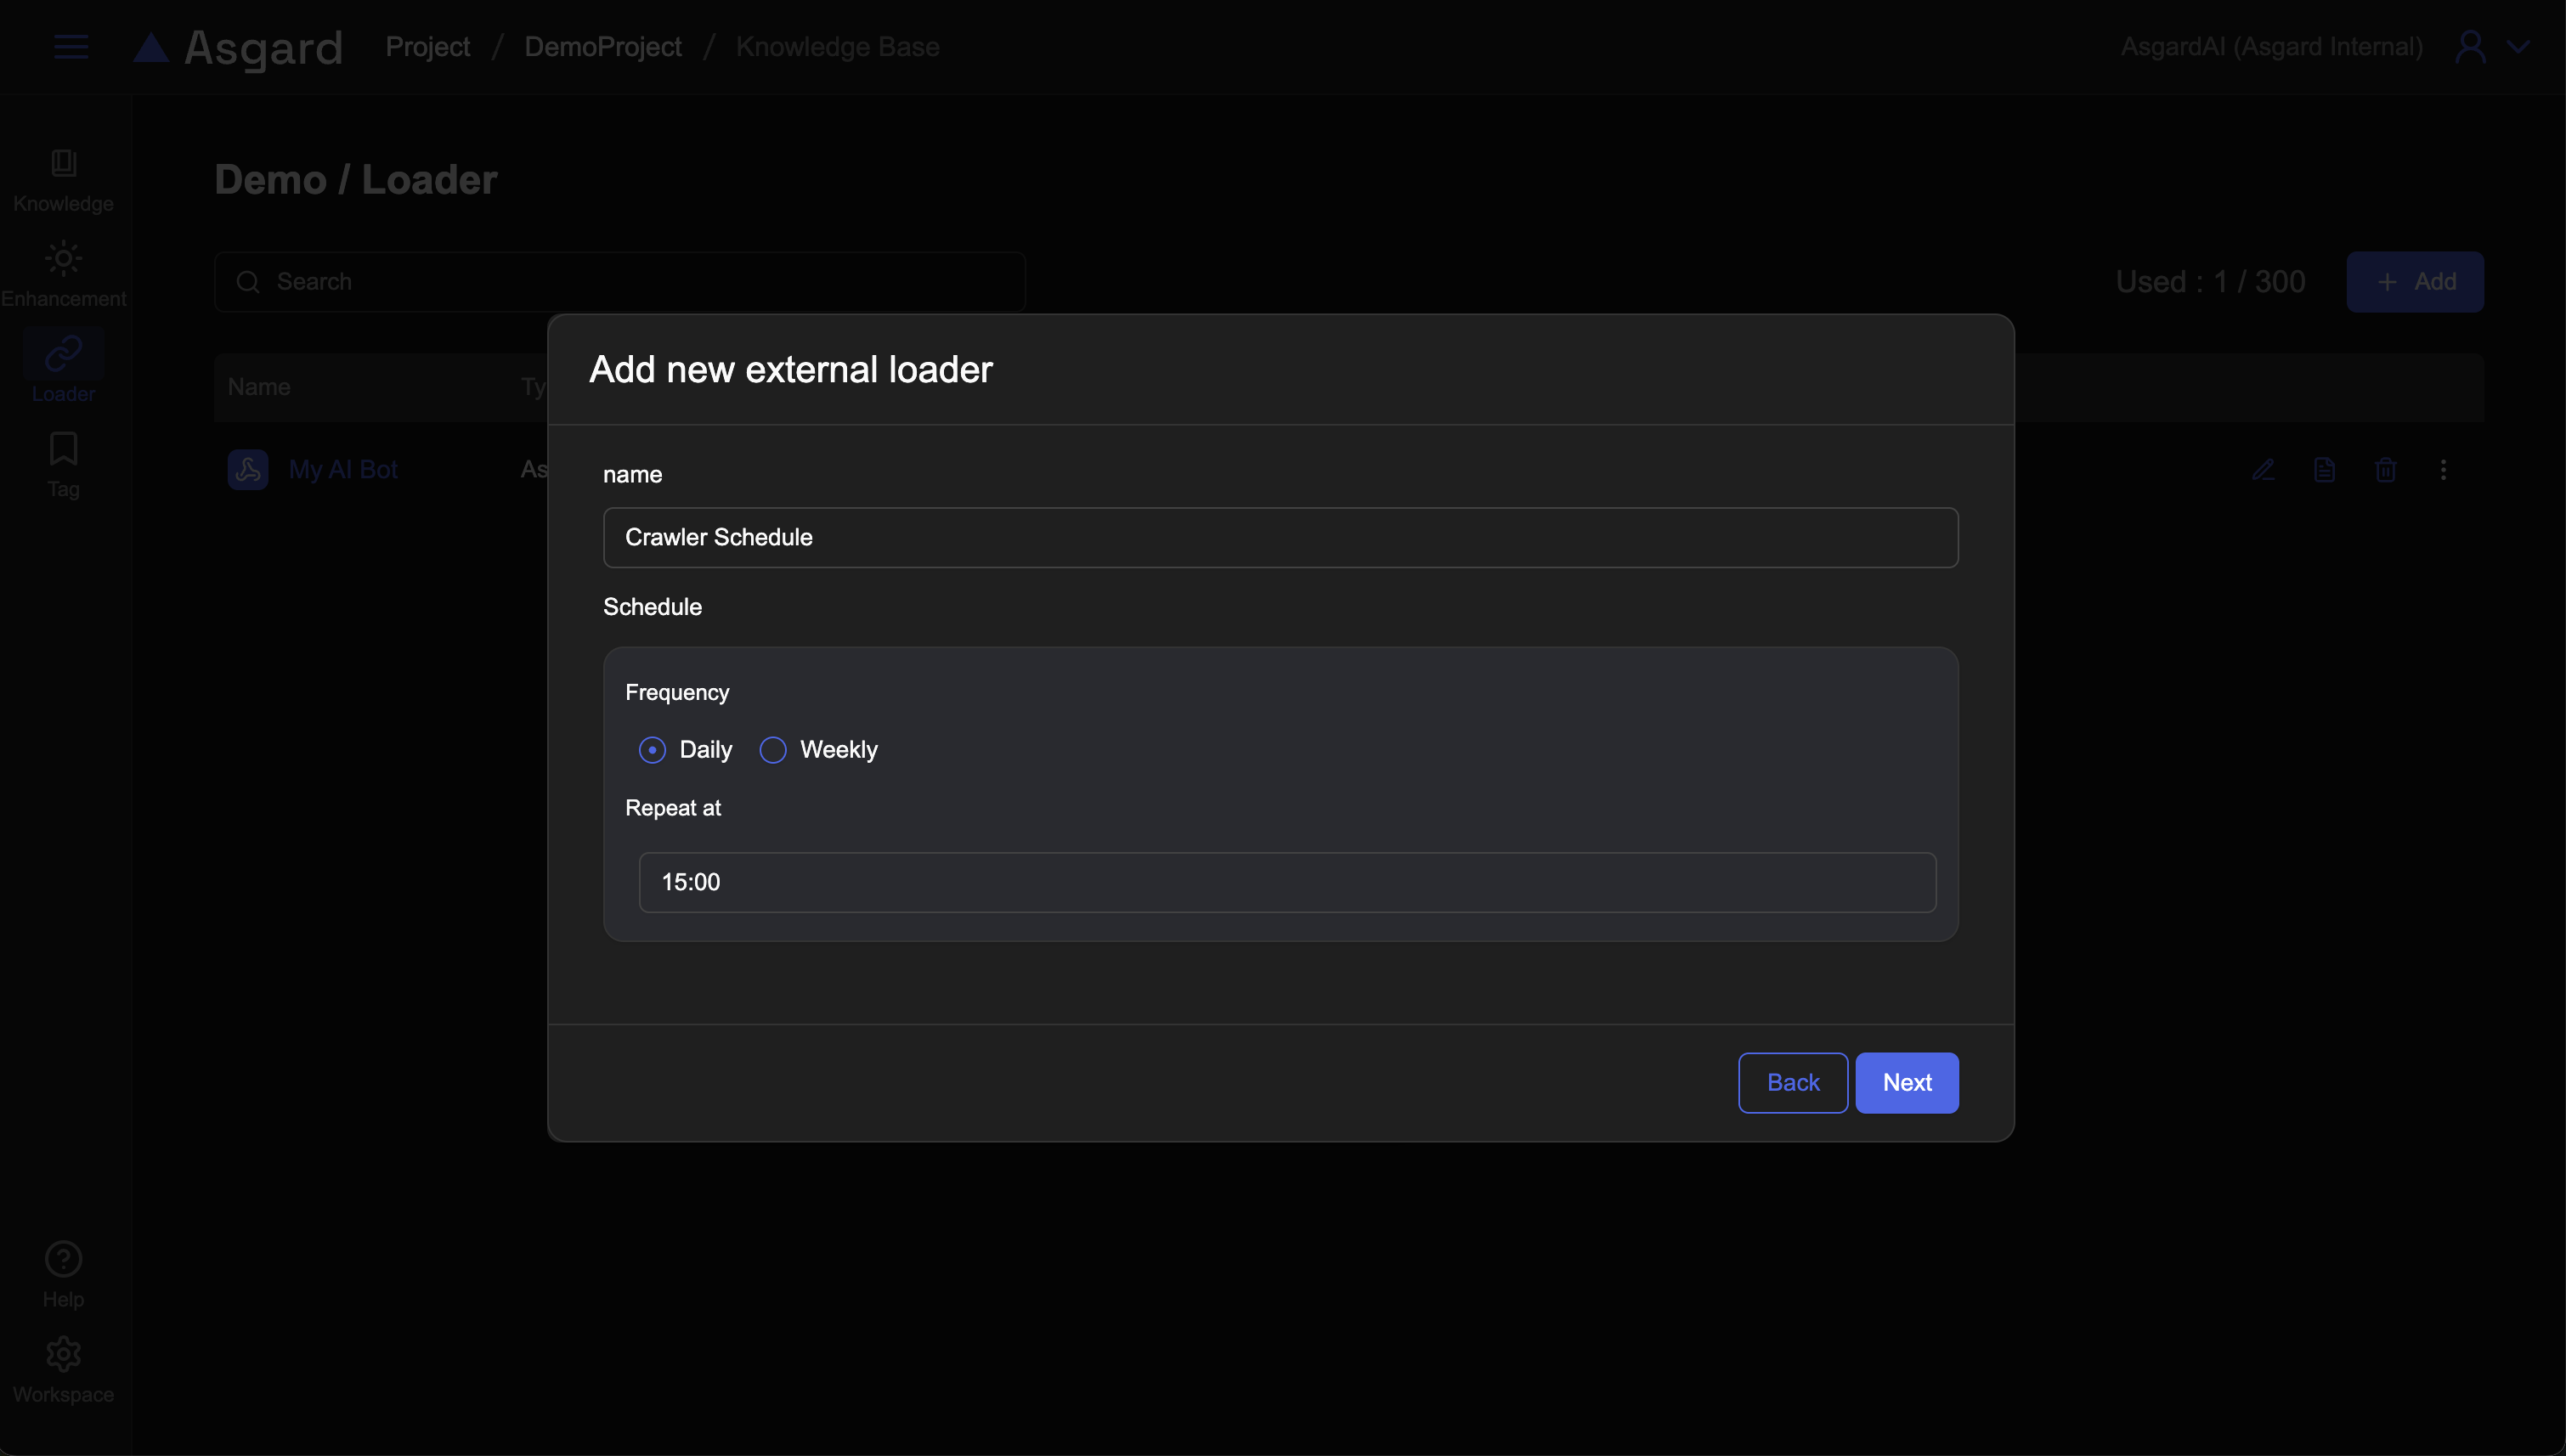Viewport: 2566px width, 1456px height.
Task: Expand the user account dropdown chevron
Action: pos(2518,47)
